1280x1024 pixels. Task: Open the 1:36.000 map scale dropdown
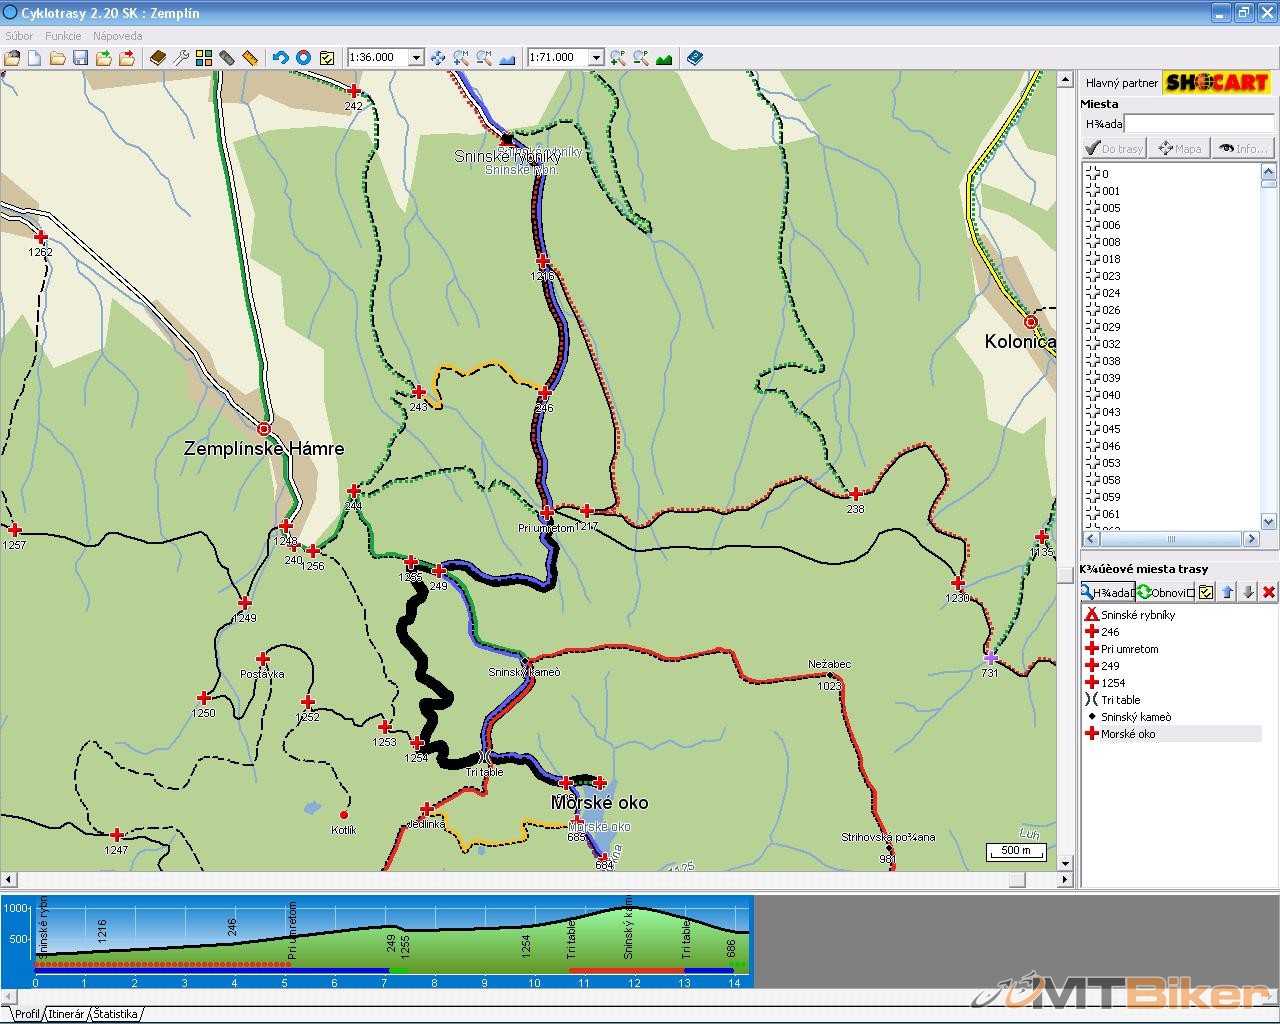pos(416,58)
